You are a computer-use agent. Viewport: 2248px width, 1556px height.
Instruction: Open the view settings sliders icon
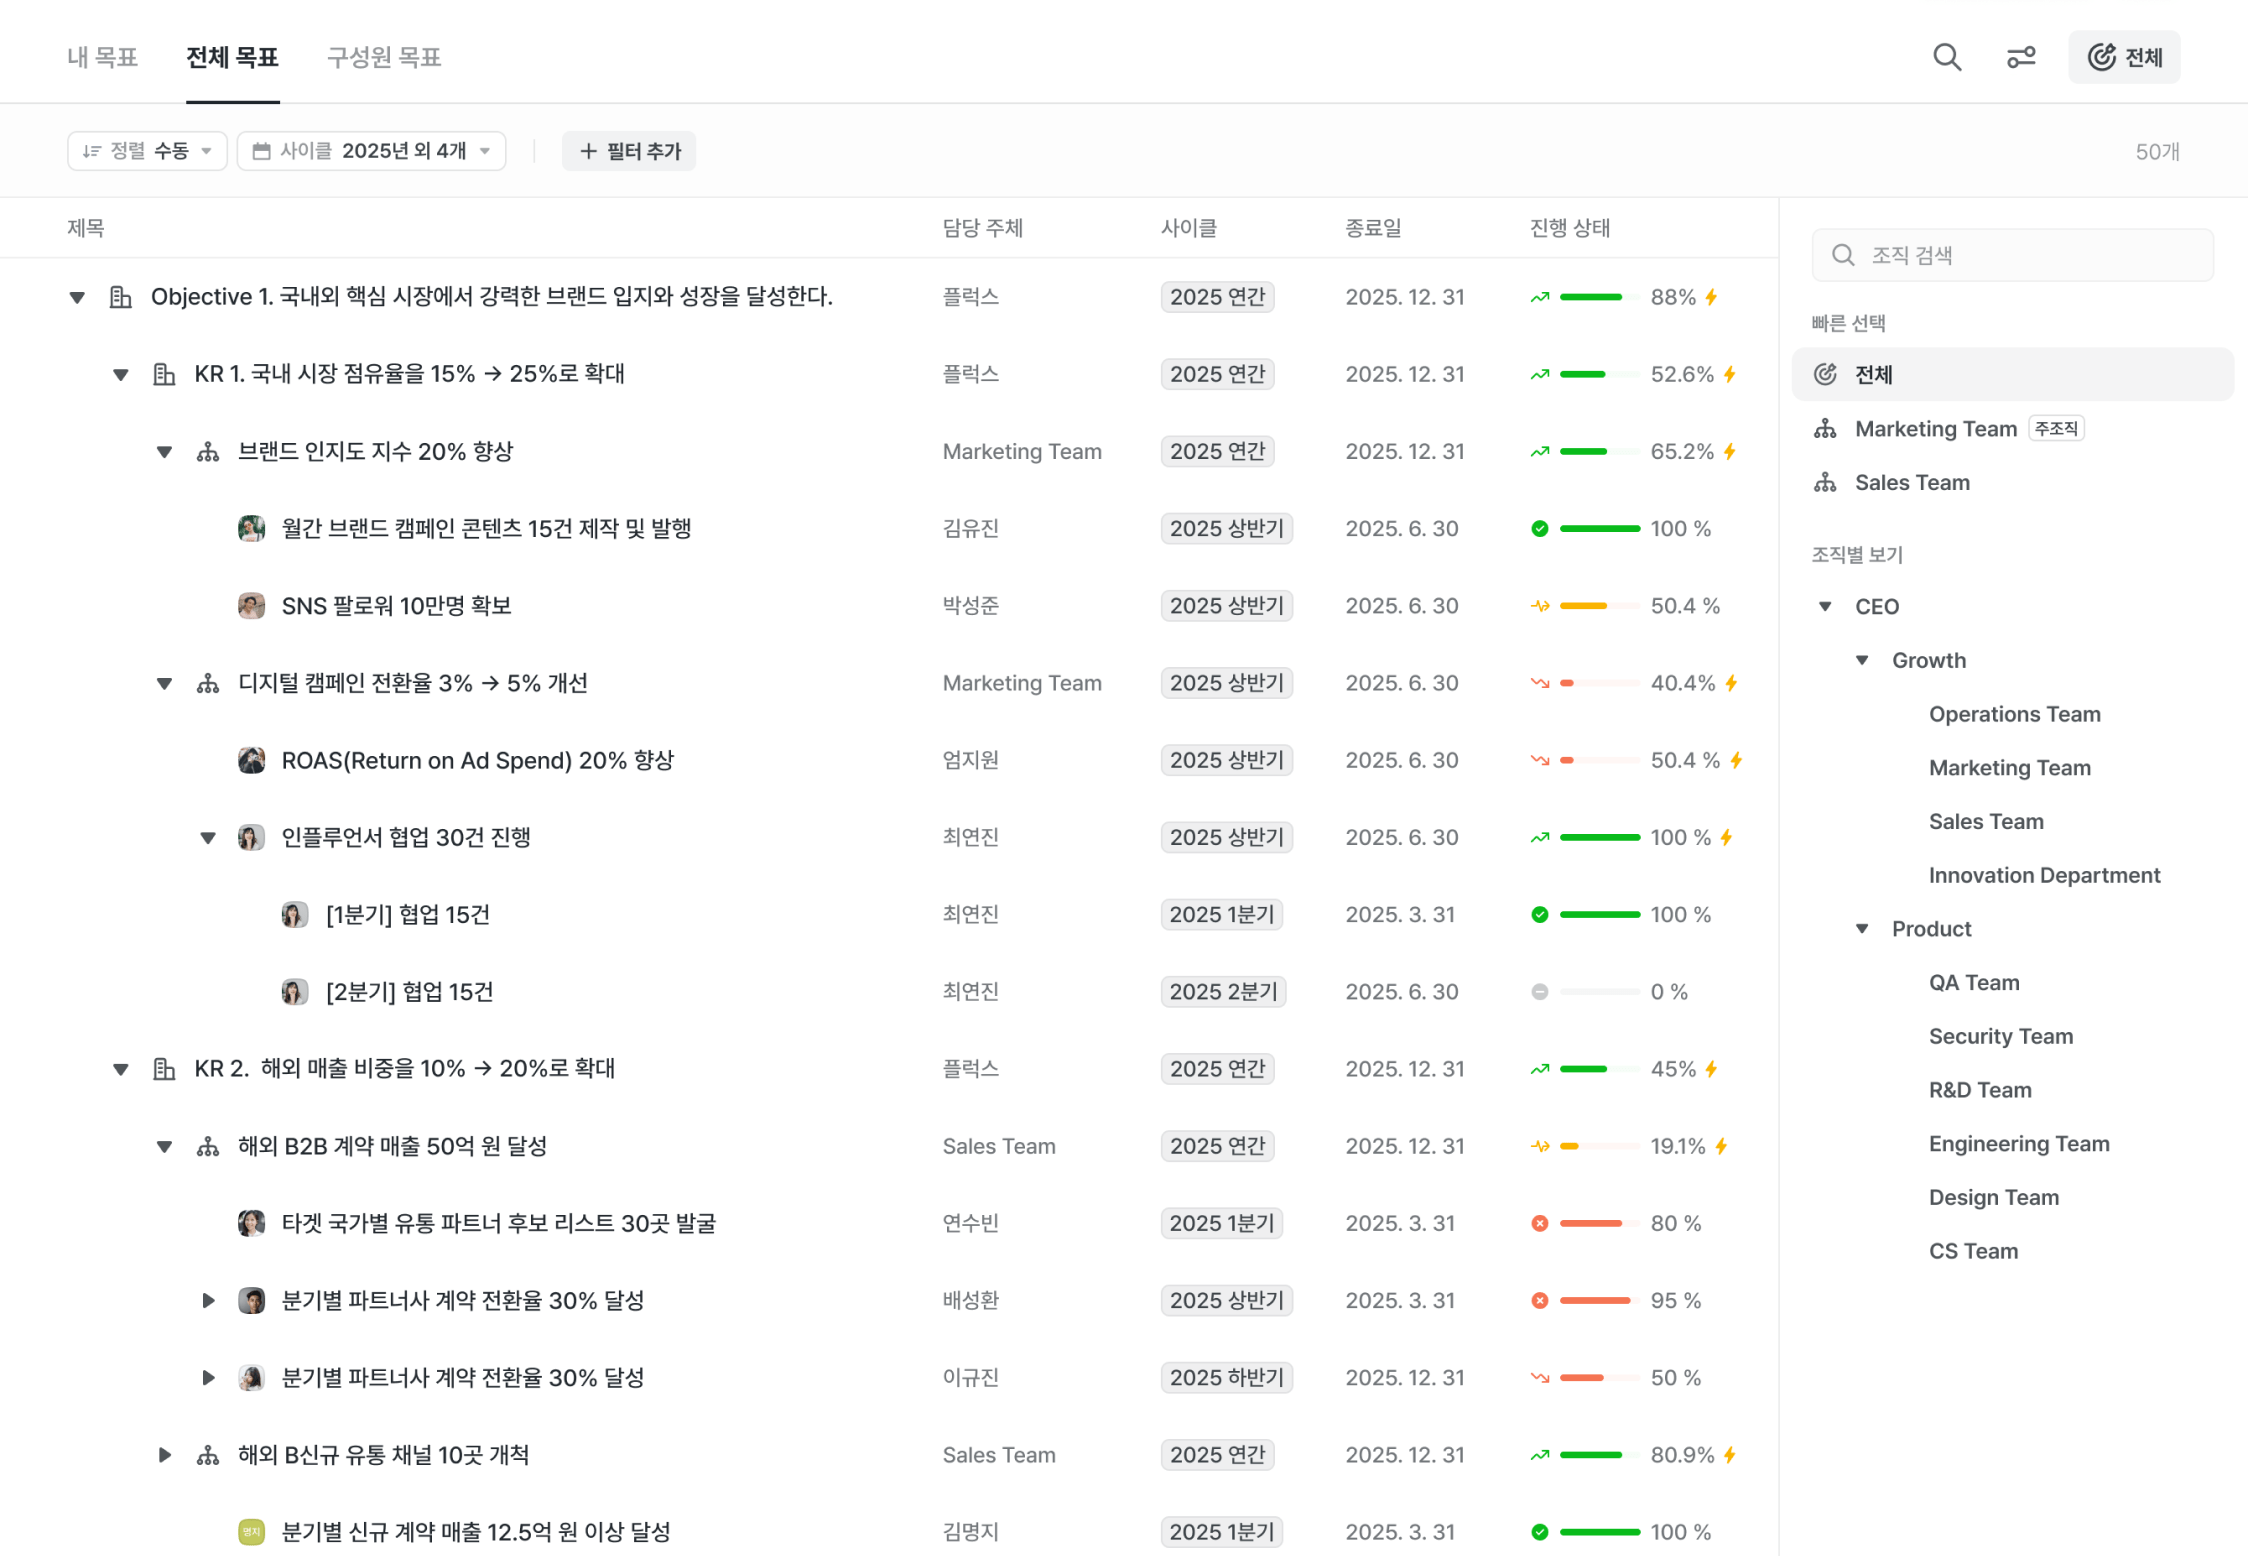coord(2021,57)
